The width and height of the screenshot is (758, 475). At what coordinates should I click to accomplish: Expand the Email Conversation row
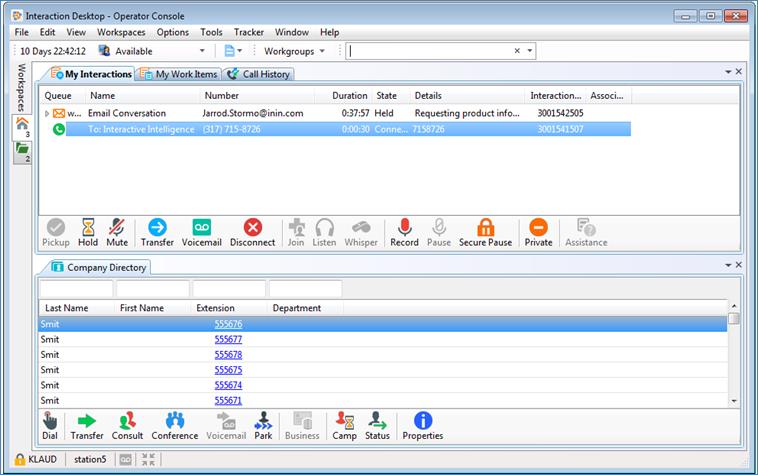tap(46, 114)
